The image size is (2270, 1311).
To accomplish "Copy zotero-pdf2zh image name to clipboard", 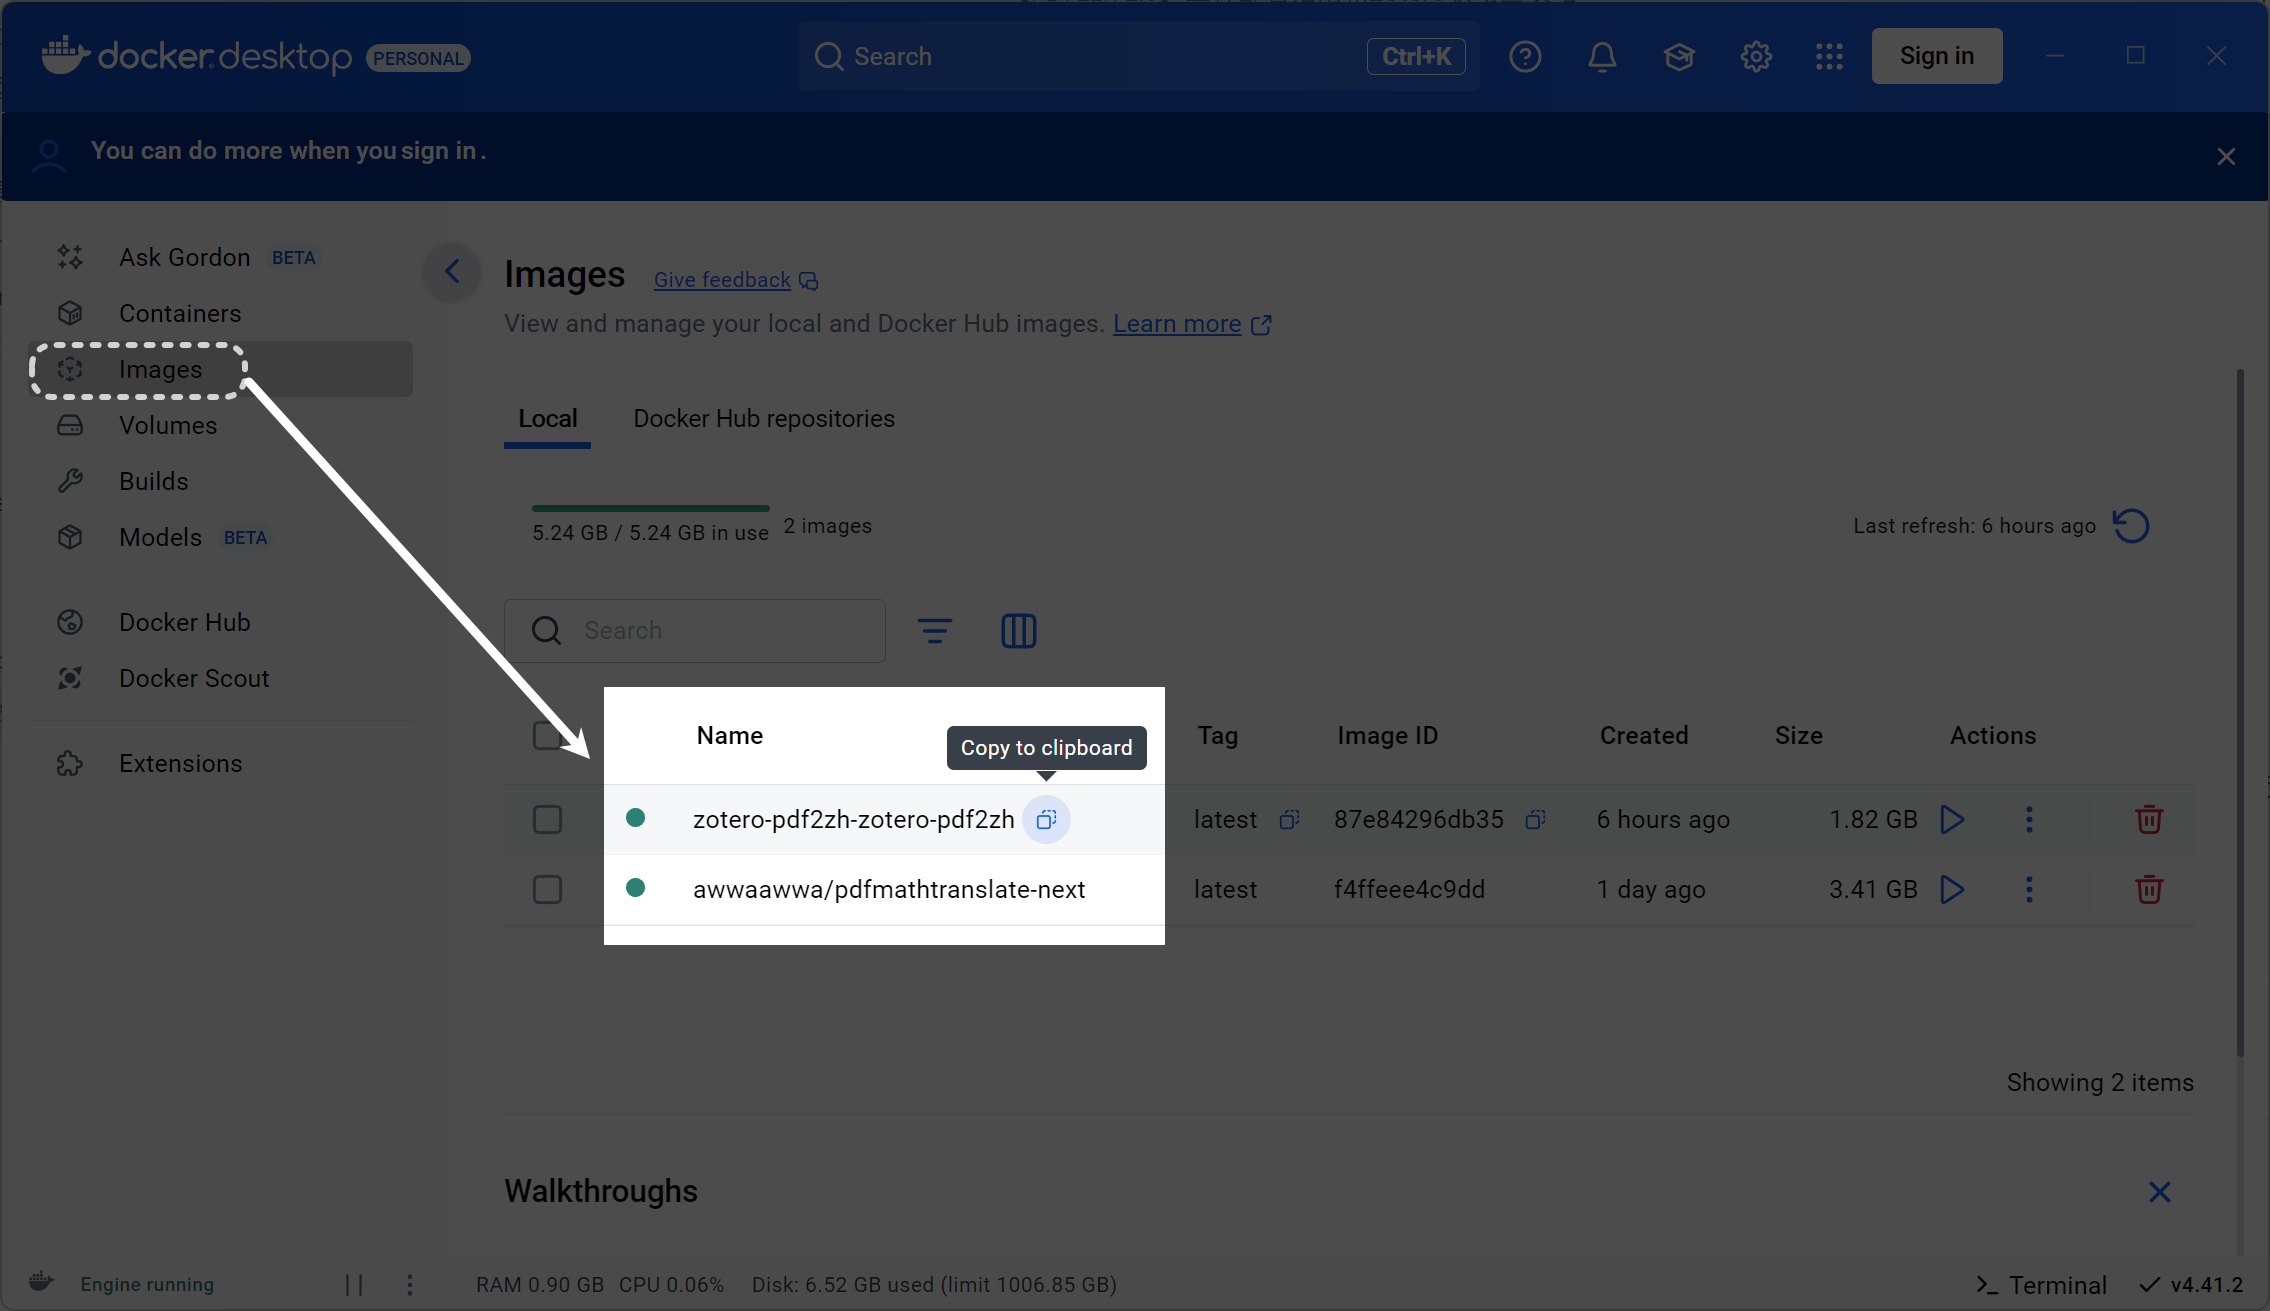I will click(1046, 820).
